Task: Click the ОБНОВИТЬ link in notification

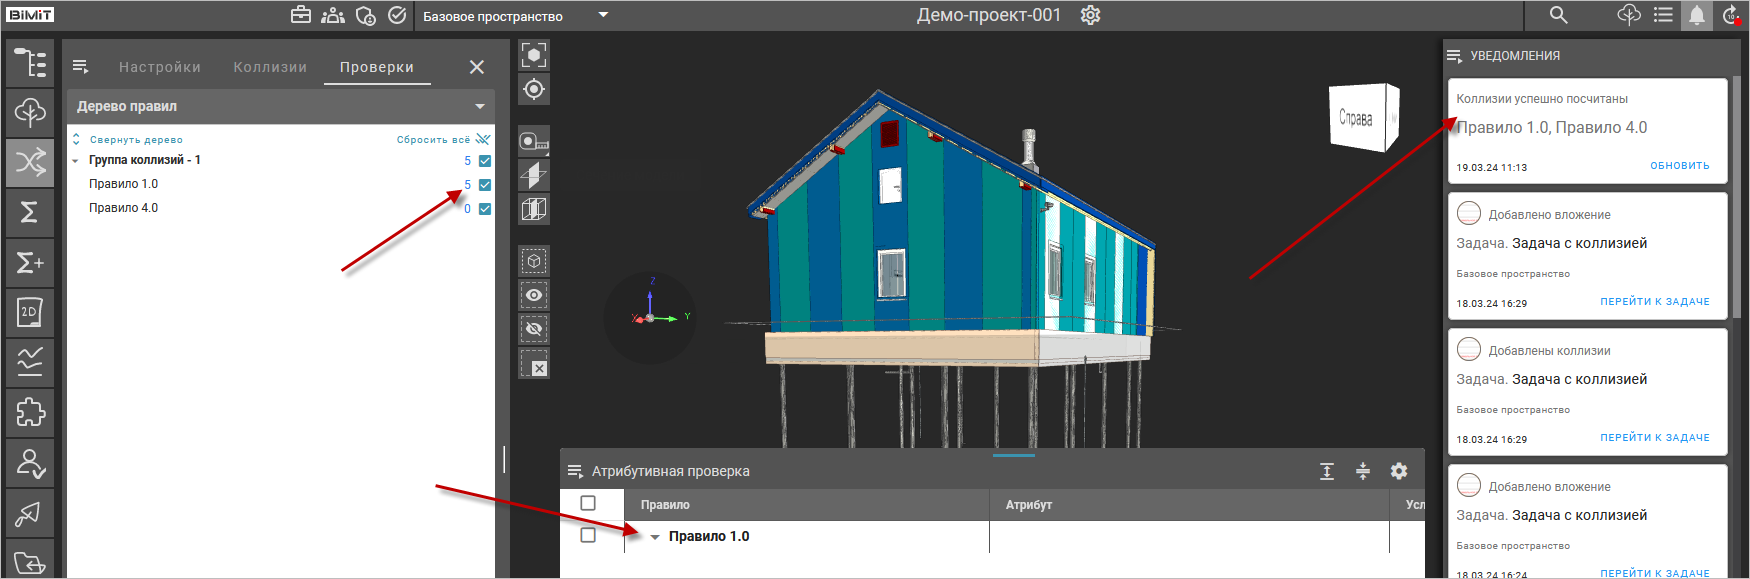Action: click(x=1679, y=166)
